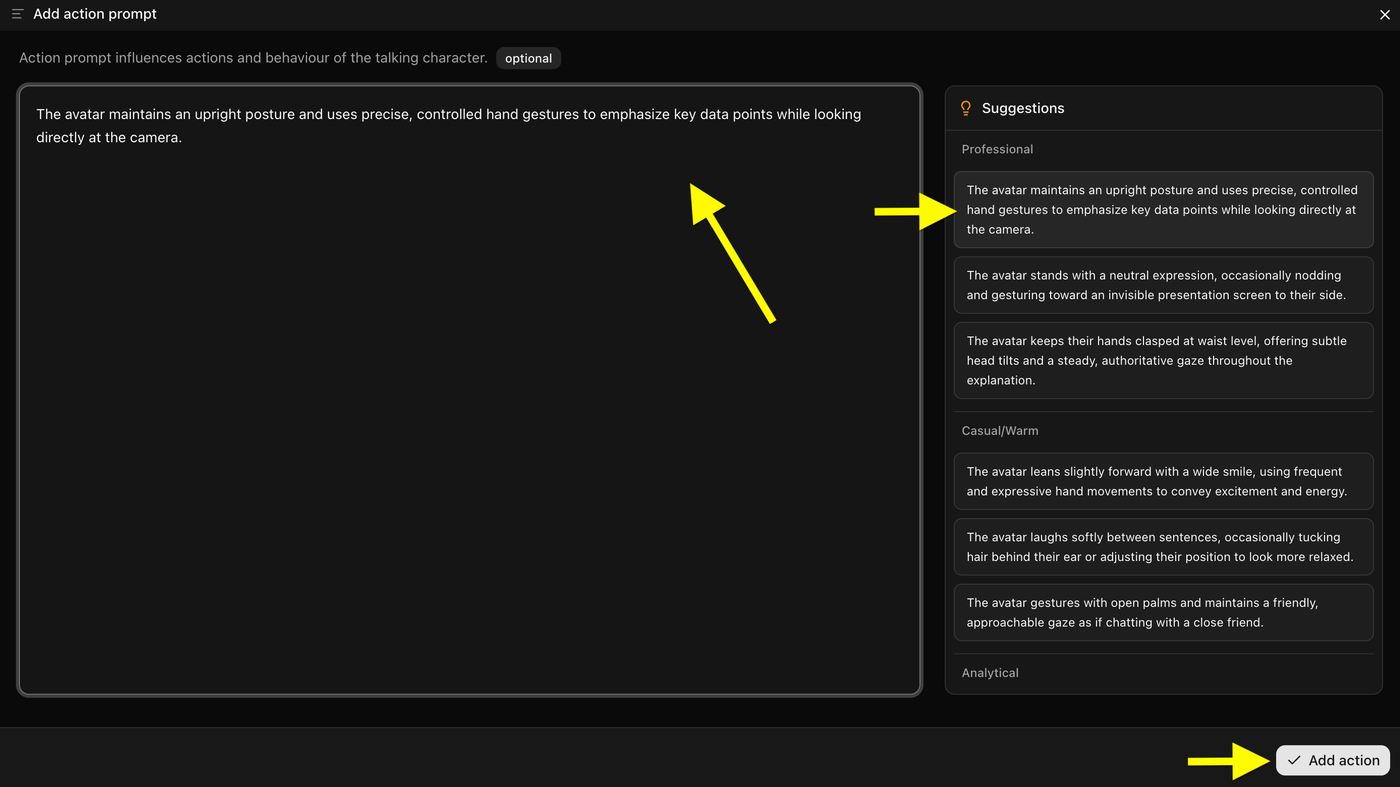Click the Casual/Warm category heading
Viewport: 1400px width, 787px height.
tap(1000, 431)
